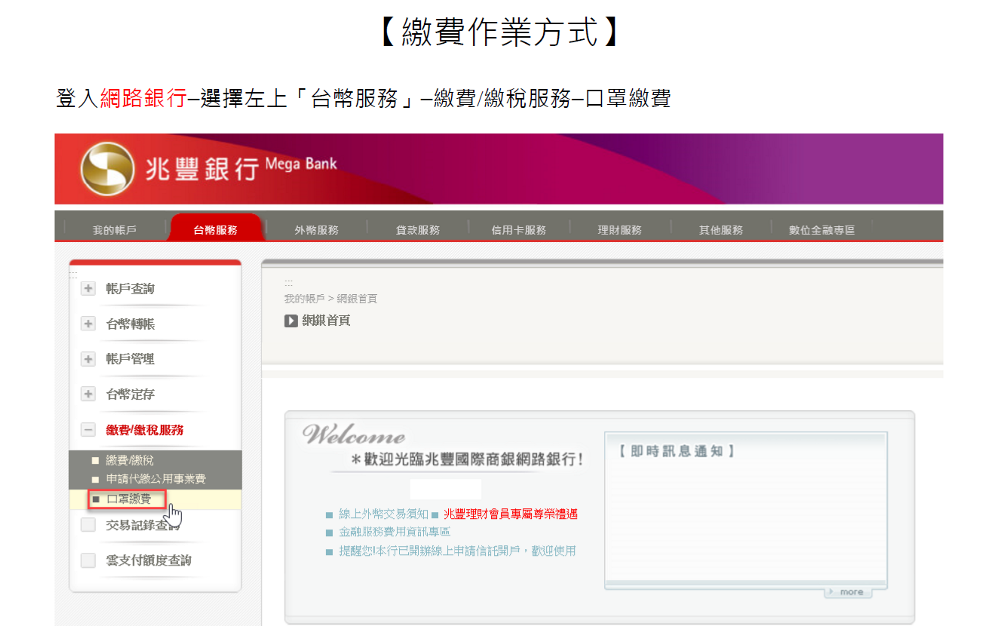Screen dimensions: 1001x626
Task: Open the 數位金融專區 tab
Action: pyautogui.click(x=822, y=230)
